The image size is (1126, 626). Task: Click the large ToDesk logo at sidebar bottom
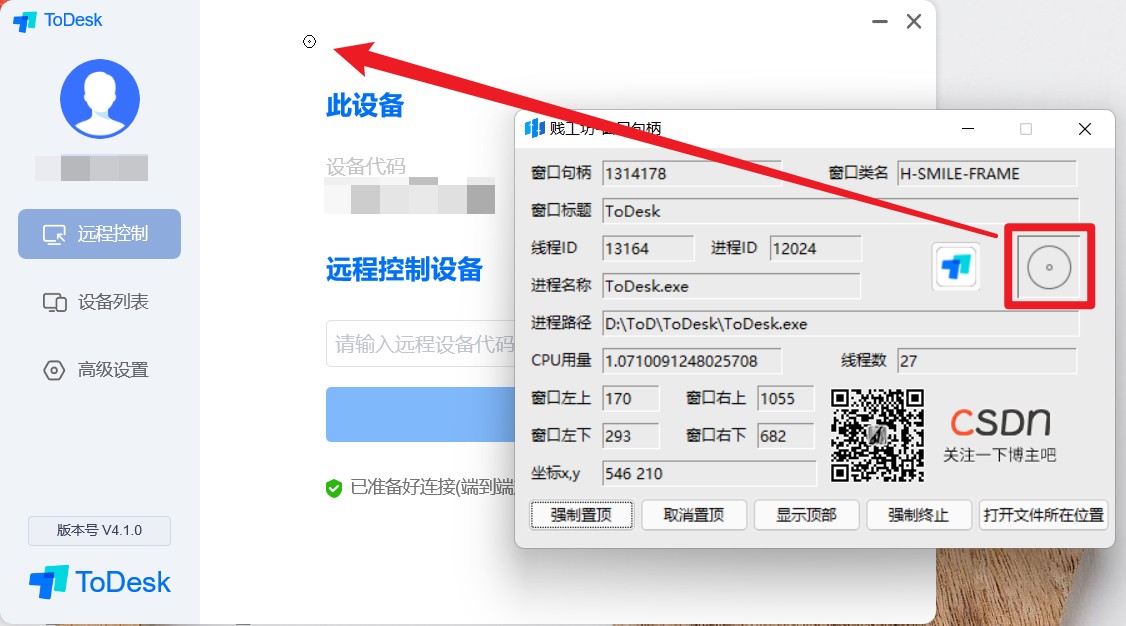(x=100, y=581)
